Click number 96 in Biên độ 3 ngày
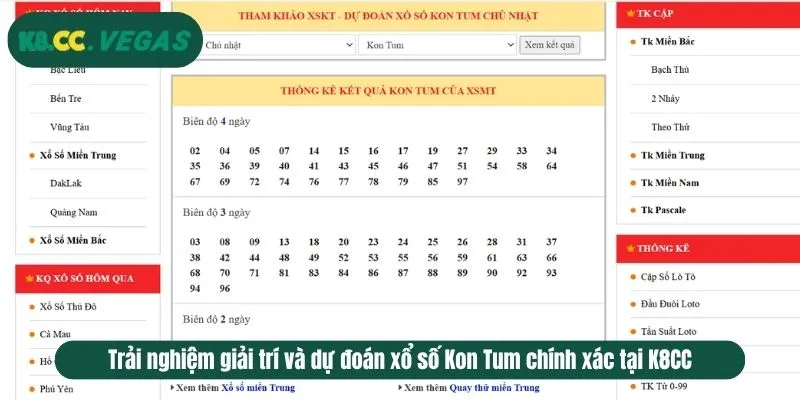Viewport: 800px width, 400px height. 224,288
